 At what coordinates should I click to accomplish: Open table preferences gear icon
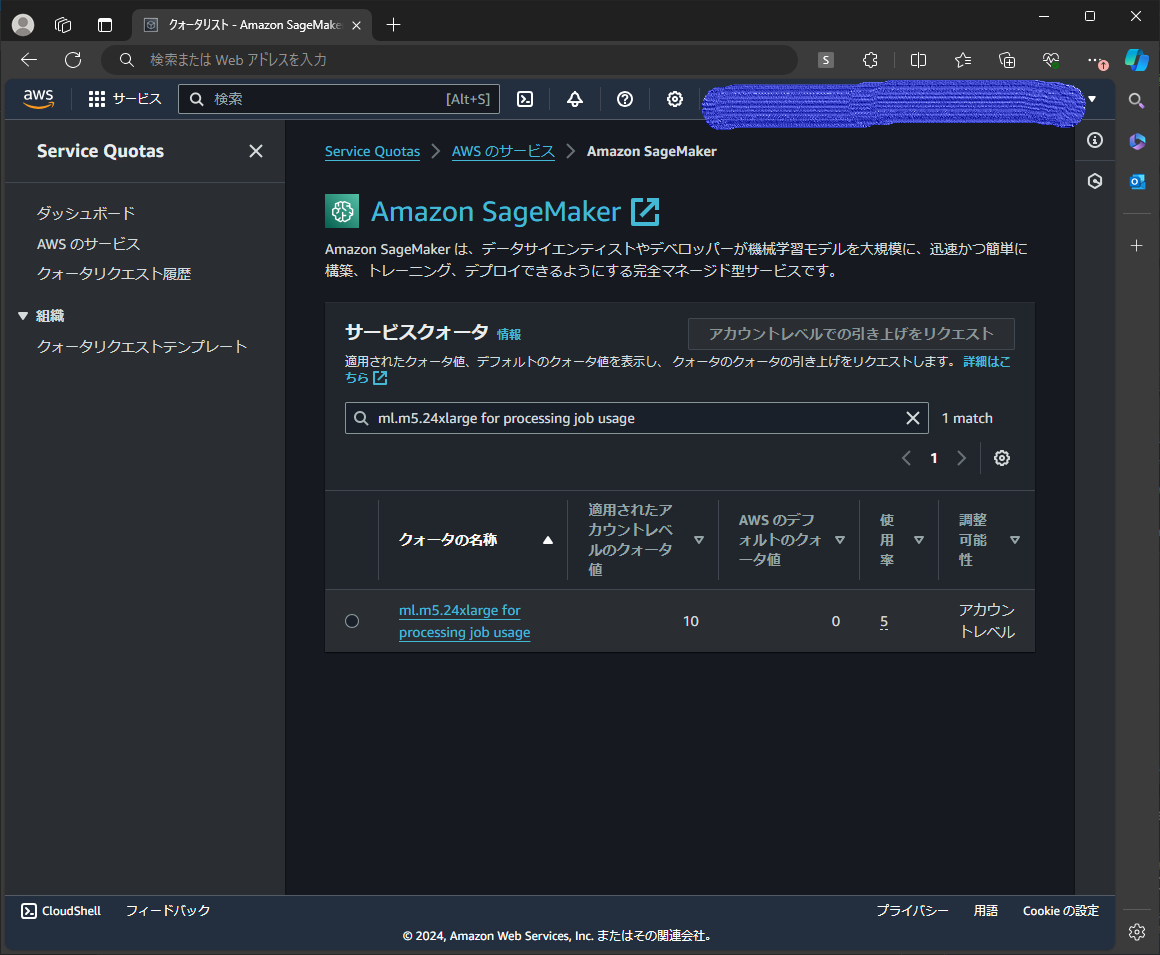pyautogui.click(x=1002, y=458)
